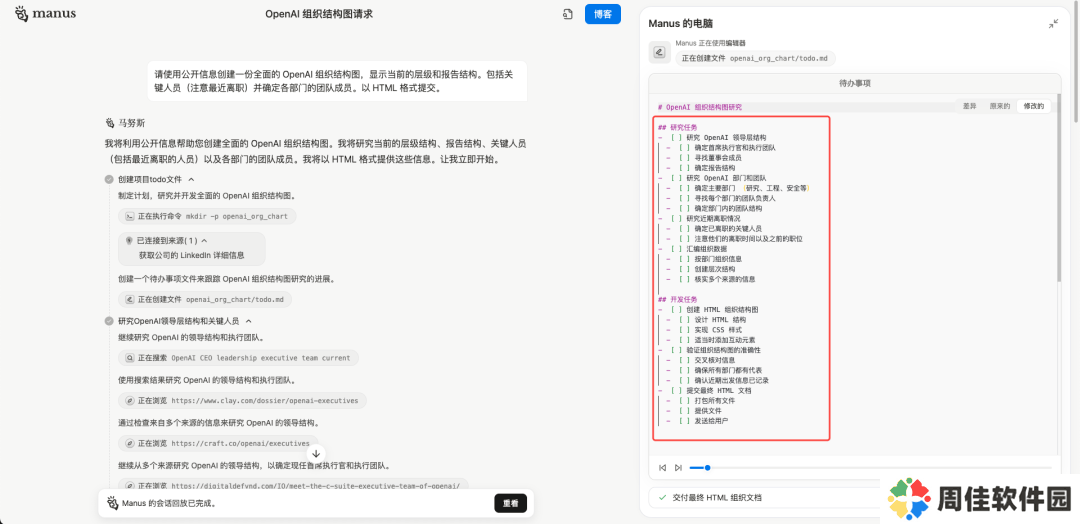This screenshot has width=1080, height=524.
Task: Click the blue playback progress slider handle
Action: tap(707, 468)
